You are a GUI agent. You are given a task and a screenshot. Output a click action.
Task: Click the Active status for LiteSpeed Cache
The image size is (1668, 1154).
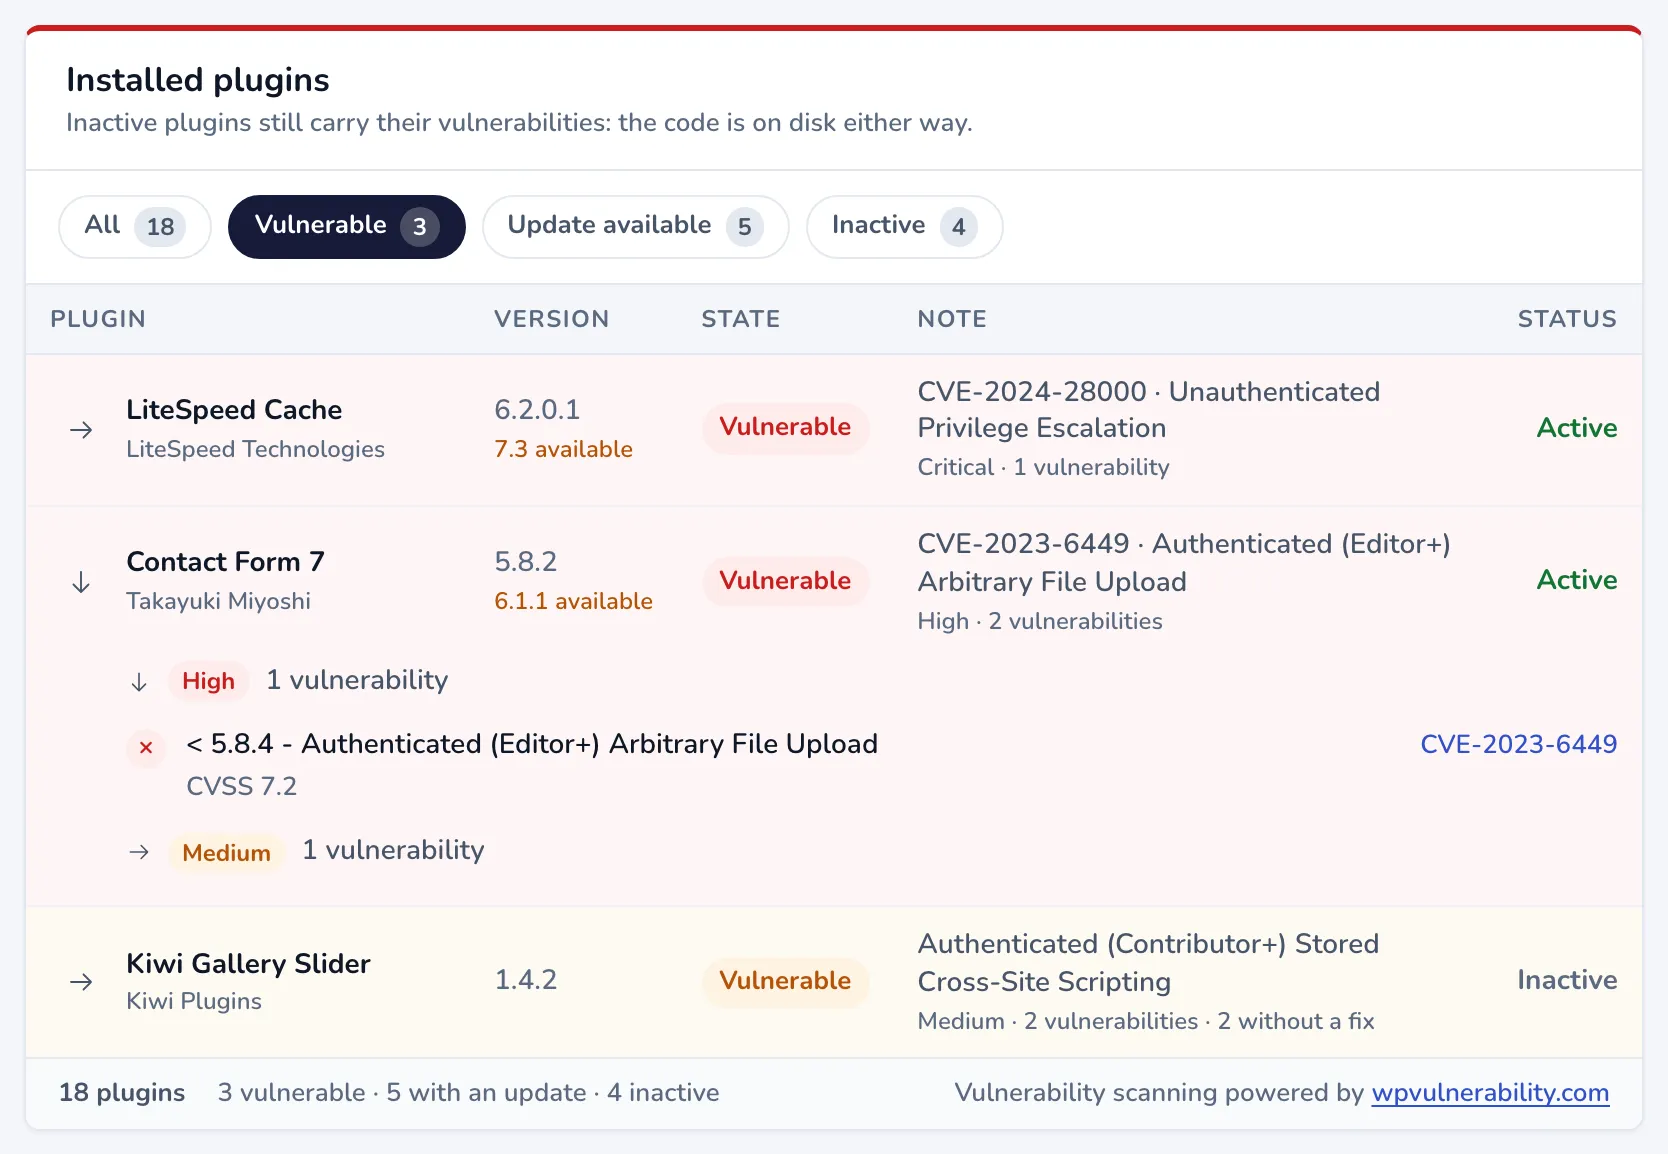coord(1577,428)
